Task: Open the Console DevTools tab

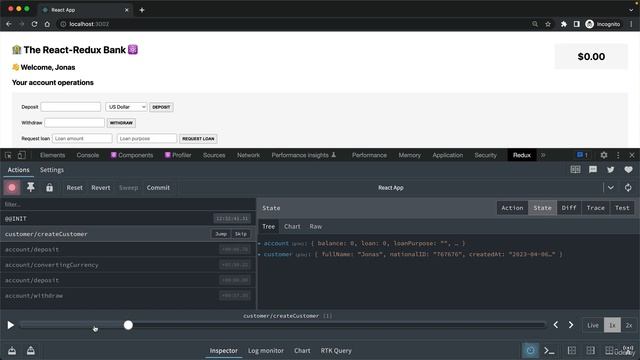Action: pyautogui.click(x=88, y=155)
